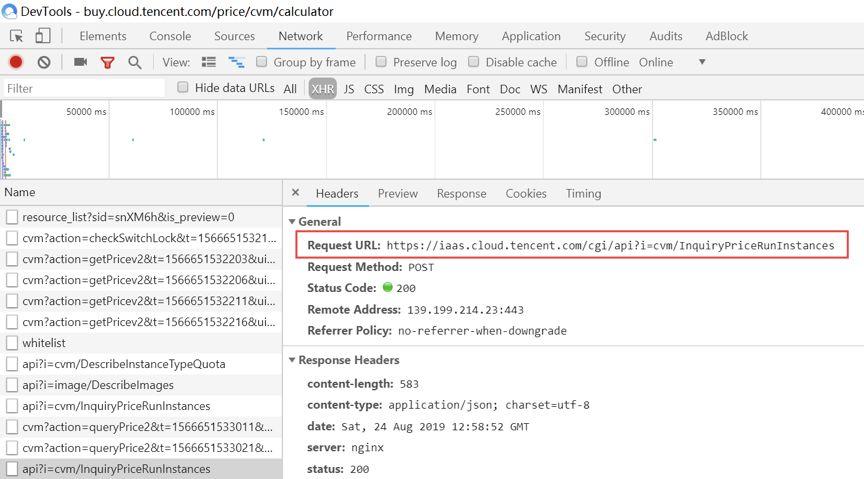This screenshot has width=864, height=479.
Task: Click the inspect element cursor icon
Action: [x=17, y=36]
